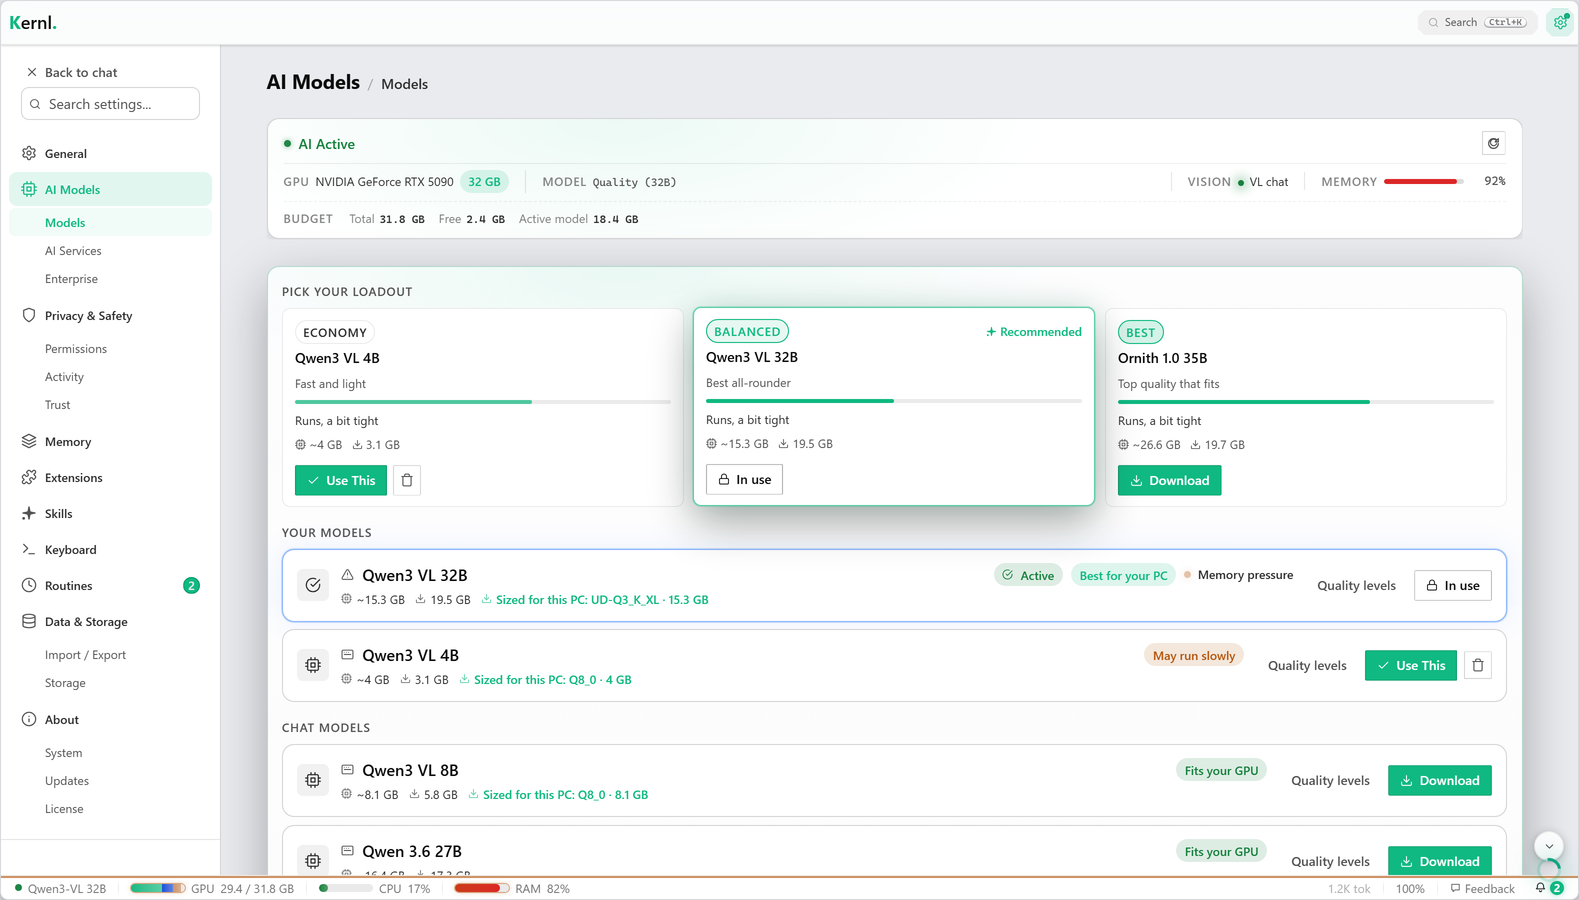Click the 100% zoom value in status bar
Viewport: 1579px width, 900px height.
tap(1410, 888)
